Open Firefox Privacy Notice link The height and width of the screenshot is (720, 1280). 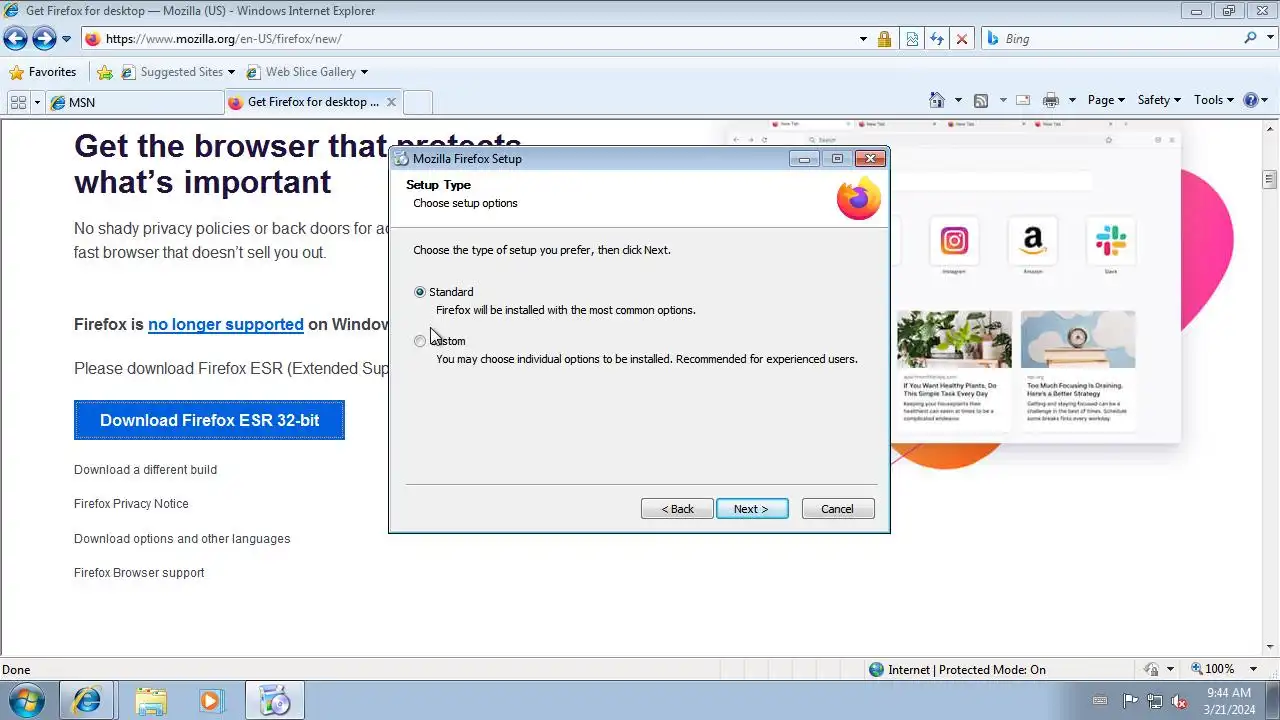(x=131, y=504)
